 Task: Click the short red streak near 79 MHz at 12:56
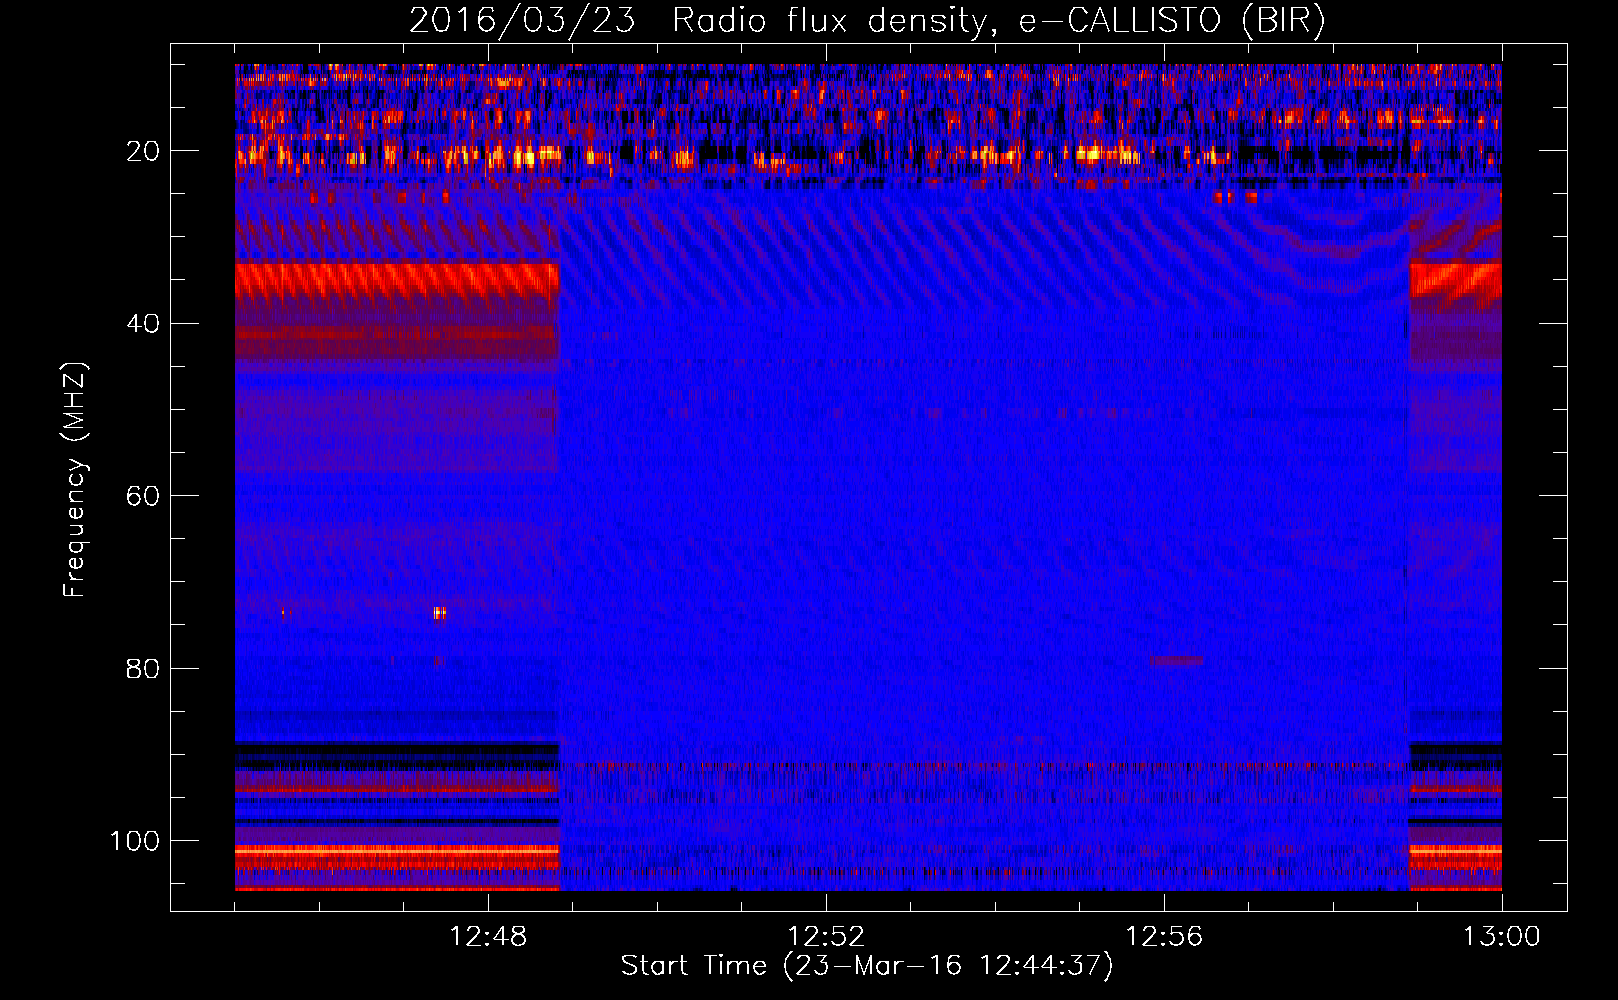(1176, 660)
